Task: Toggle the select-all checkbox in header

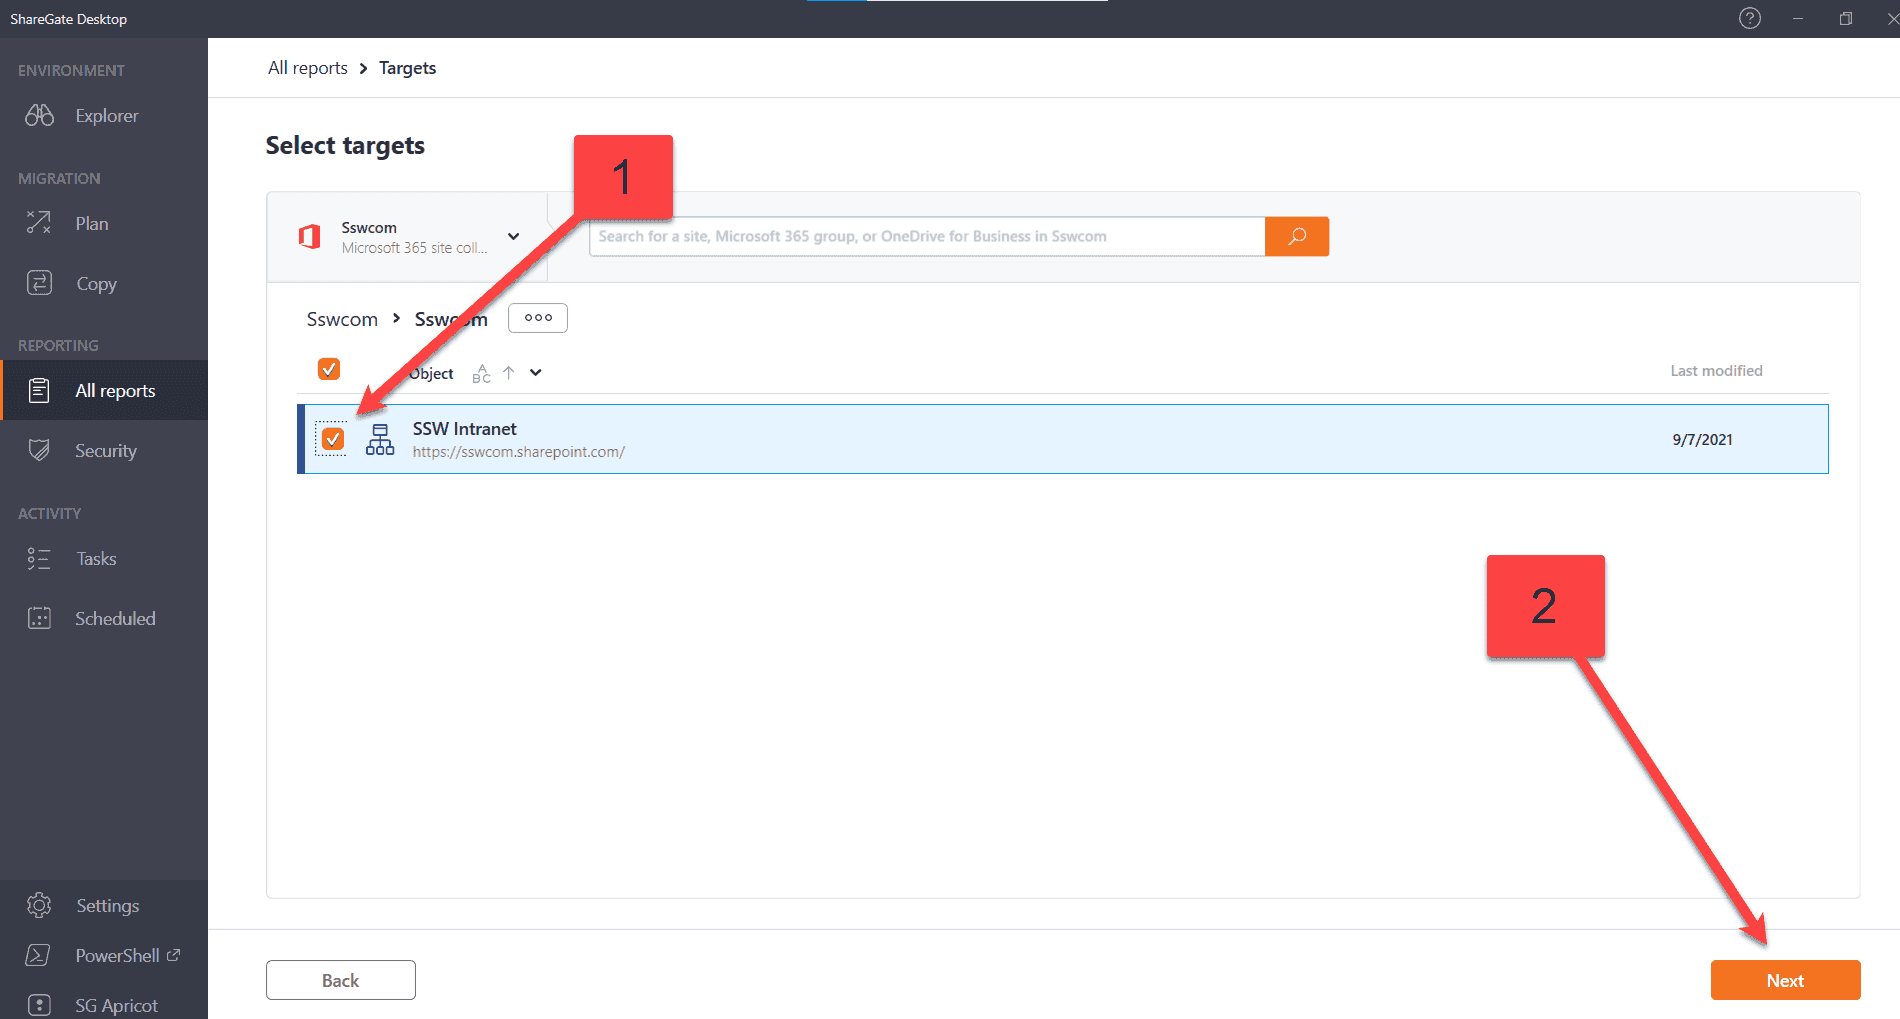Action: click(x=329, y=370)
